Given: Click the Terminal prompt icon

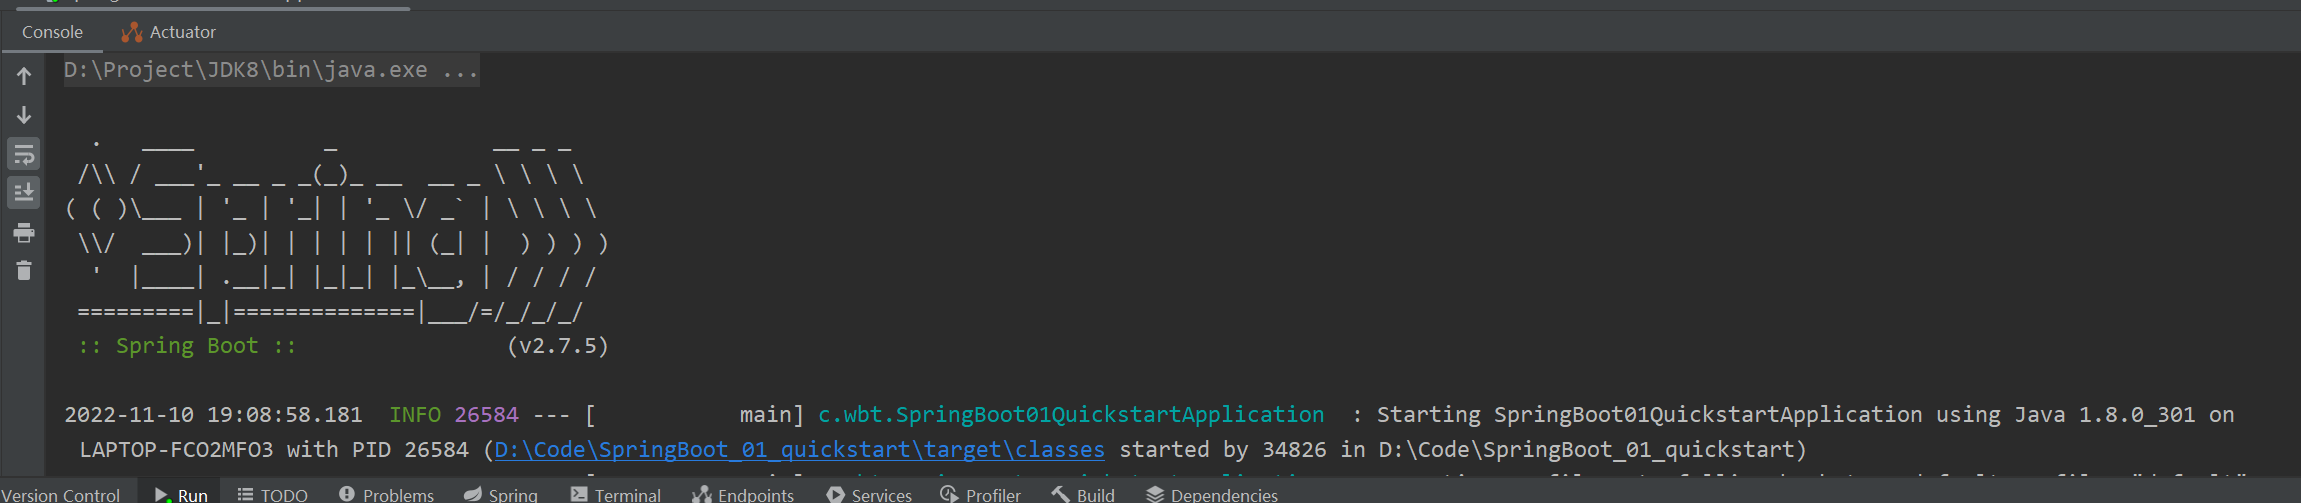Looking at the screenshot, I should pyautogui.click(x=579, y=494).
